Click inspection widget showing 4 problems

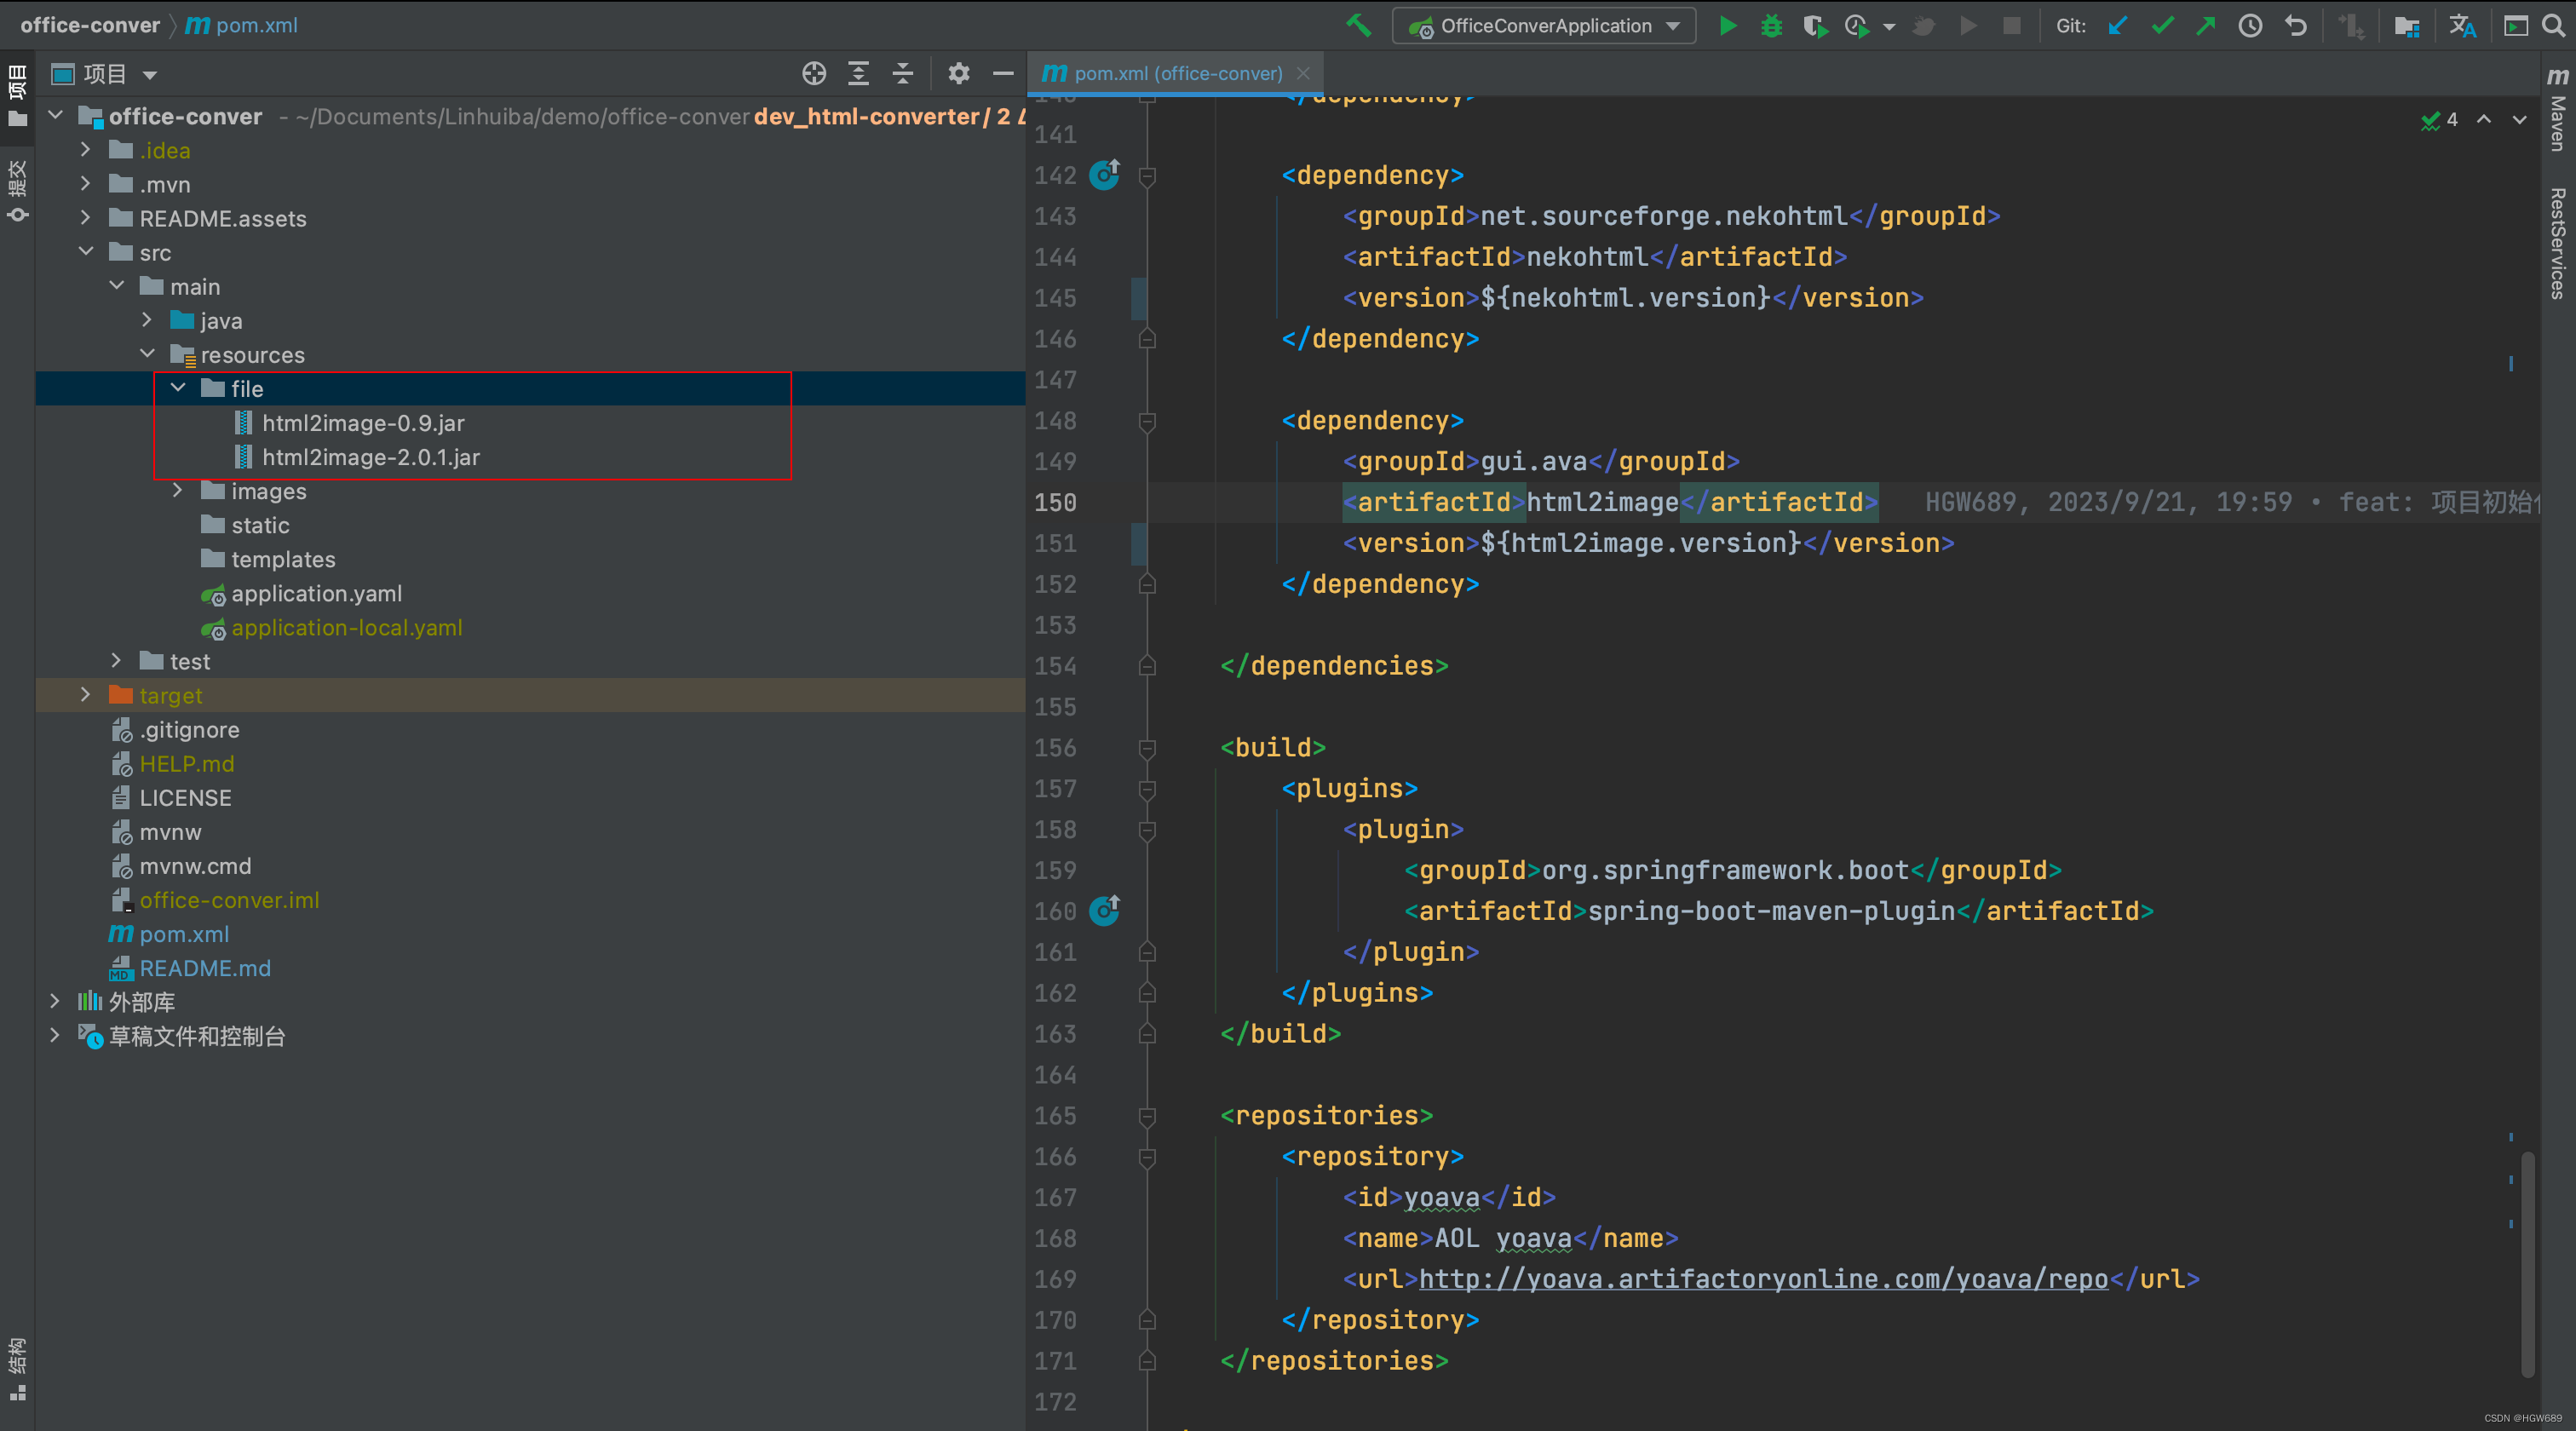2439,120
